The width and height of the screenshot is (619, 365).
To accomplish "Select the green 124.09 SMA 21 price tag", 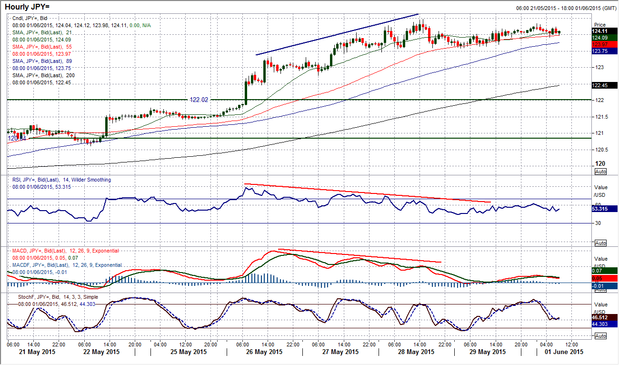I will (x=604, y=37).
